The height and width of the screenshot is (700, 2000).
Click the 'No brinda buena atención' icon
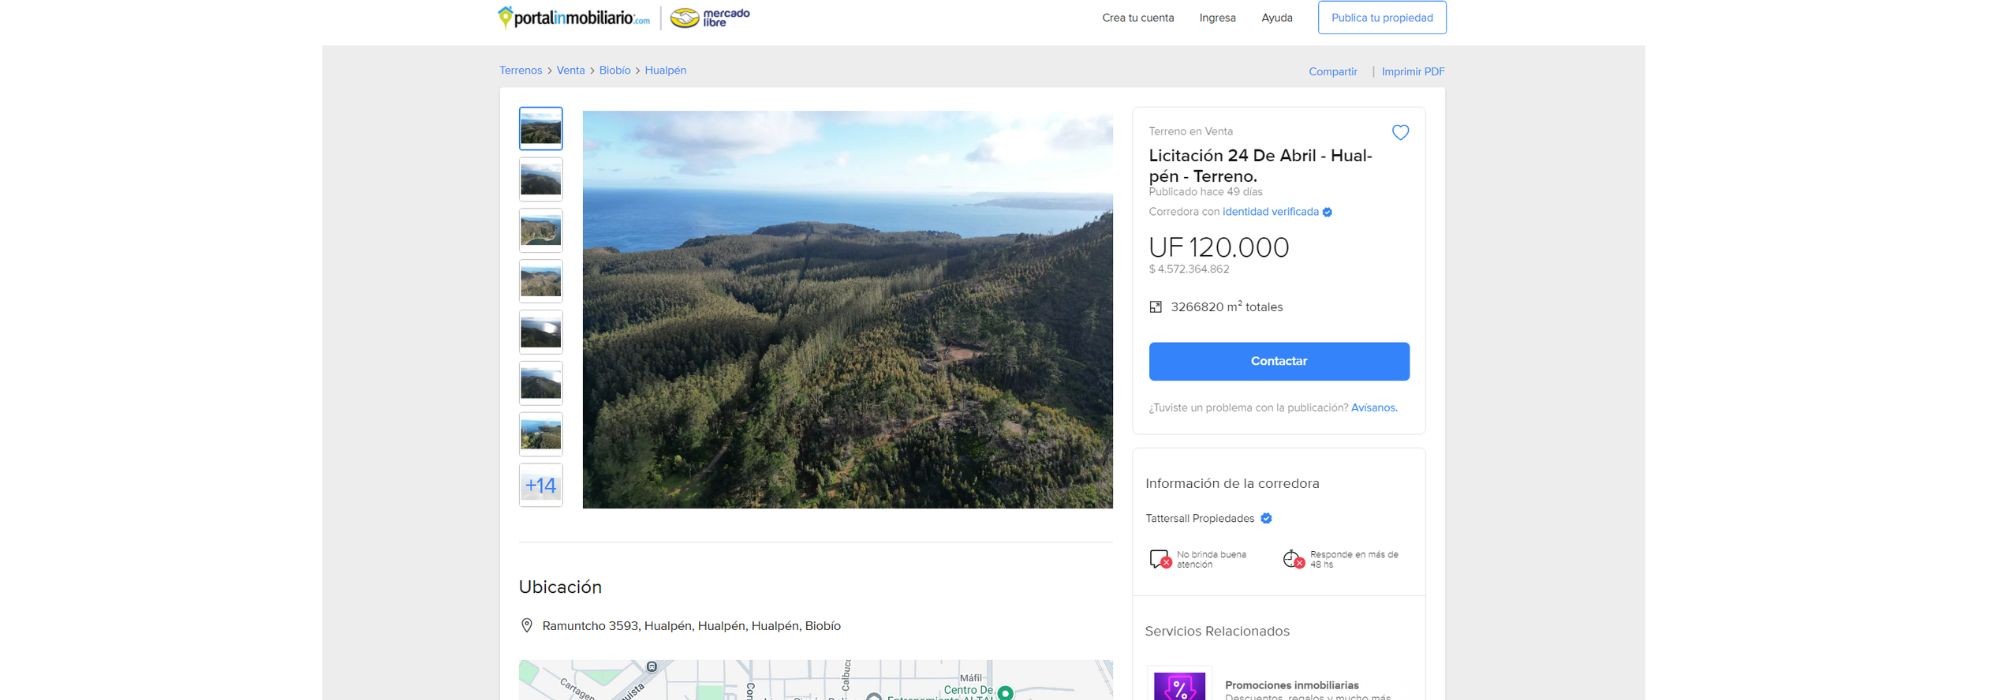(x=1159, y=559)
